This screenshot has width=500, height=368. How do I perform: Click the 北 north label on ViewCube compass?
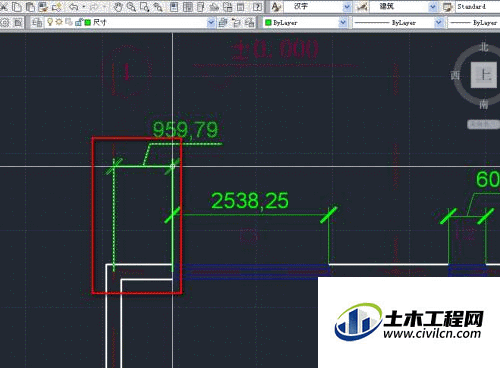pyautogui.click(x=484, y=47)
